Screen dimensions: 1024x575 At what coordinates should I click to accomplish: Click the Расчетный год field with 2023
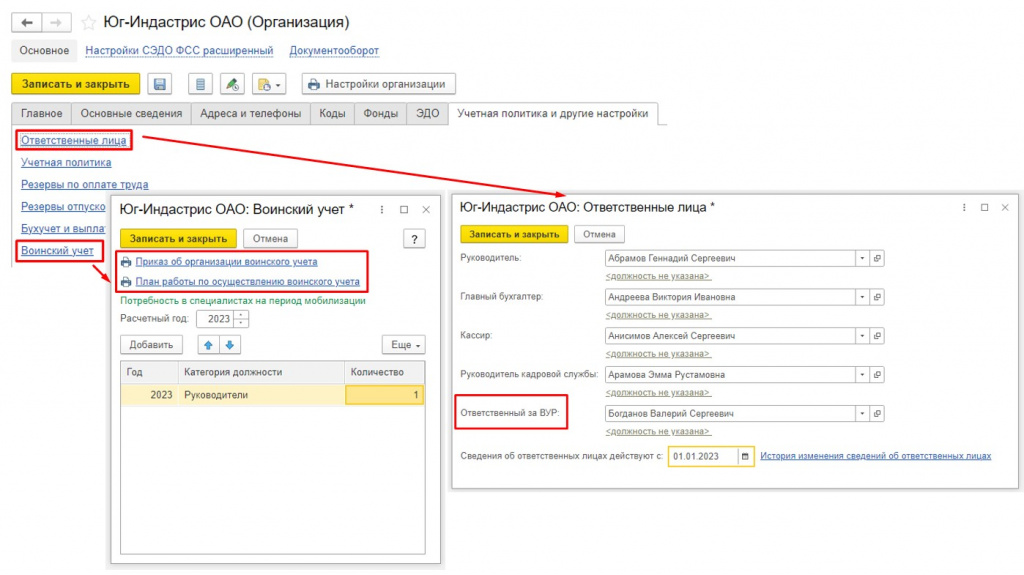215,319
